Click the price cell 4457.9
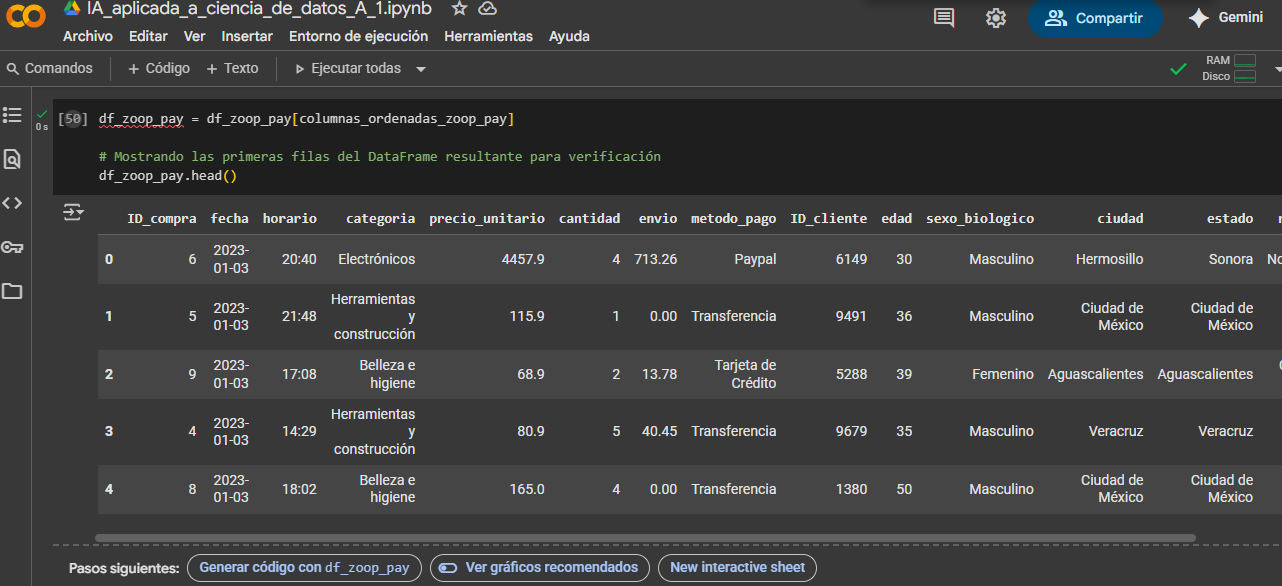The image size is (1282, 586). [523, 259]
